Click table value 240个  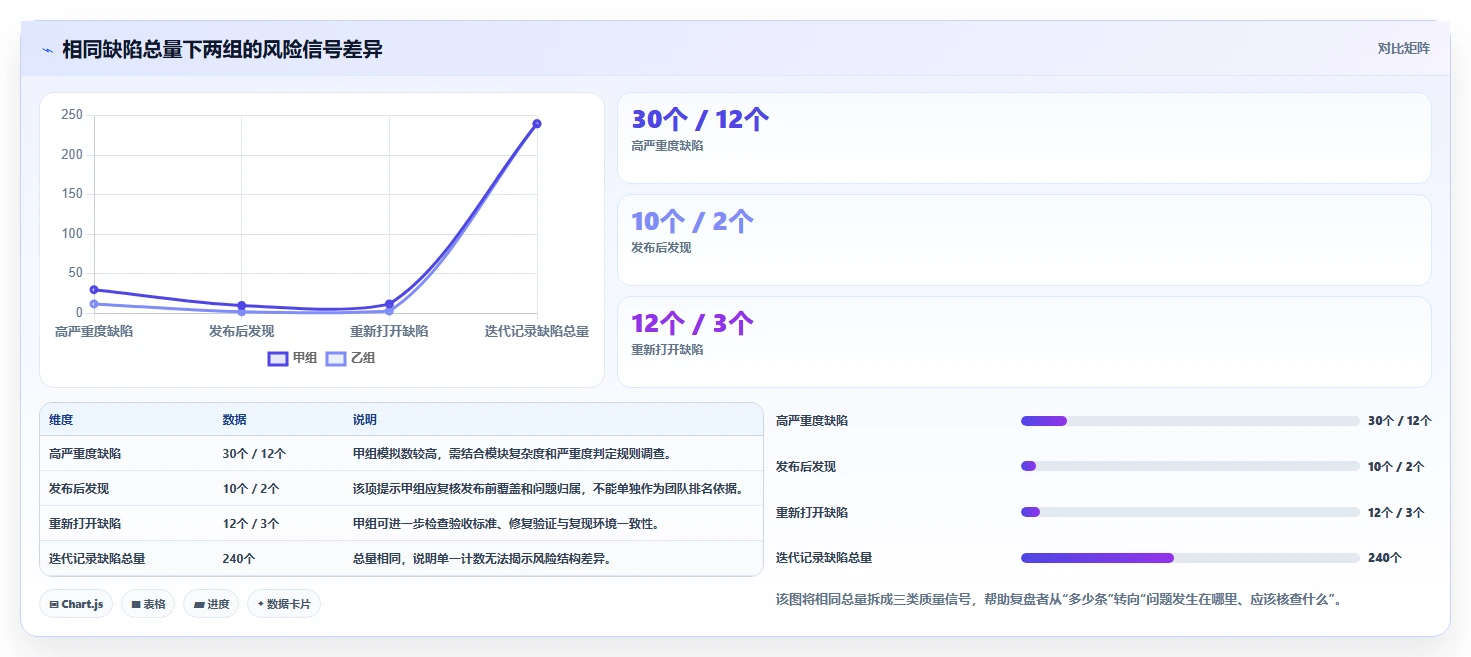tap(239, 559)
